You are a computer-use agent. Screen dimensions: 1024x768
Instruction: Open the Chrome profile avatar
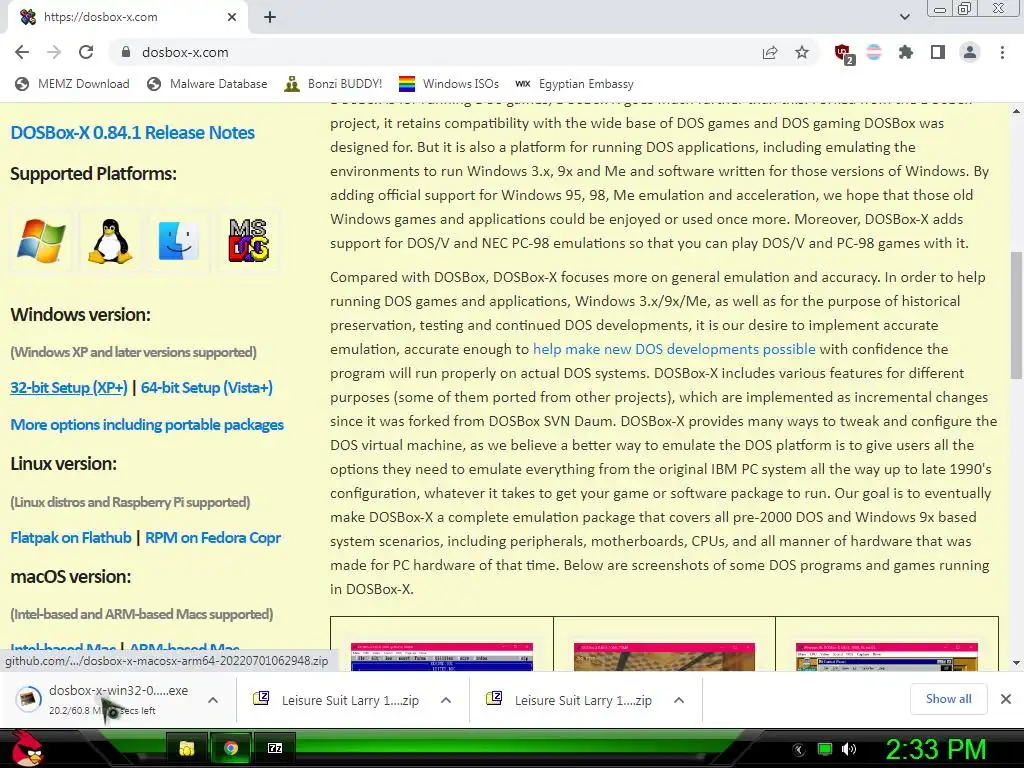pos(970,52)
